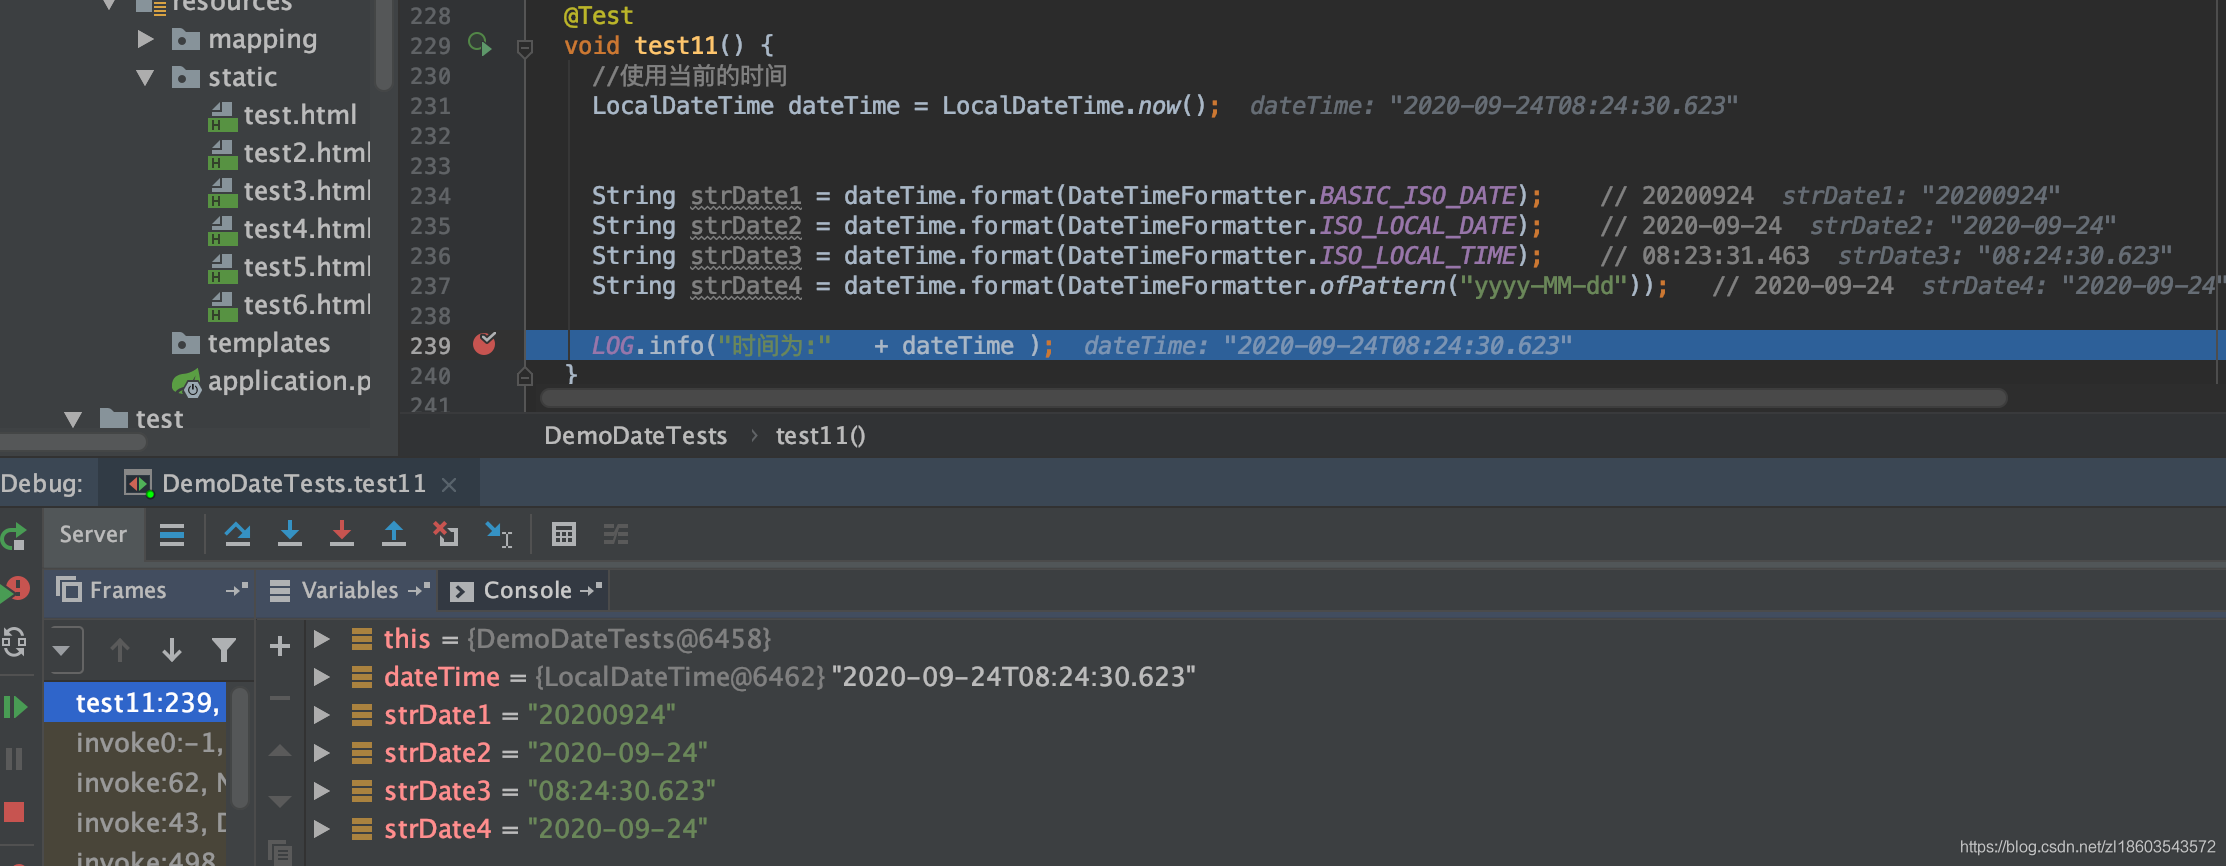This screenshot has width=2226, height=866.
Task: Open the thread selector dropdown in Frames
Action: click(63, 650)
